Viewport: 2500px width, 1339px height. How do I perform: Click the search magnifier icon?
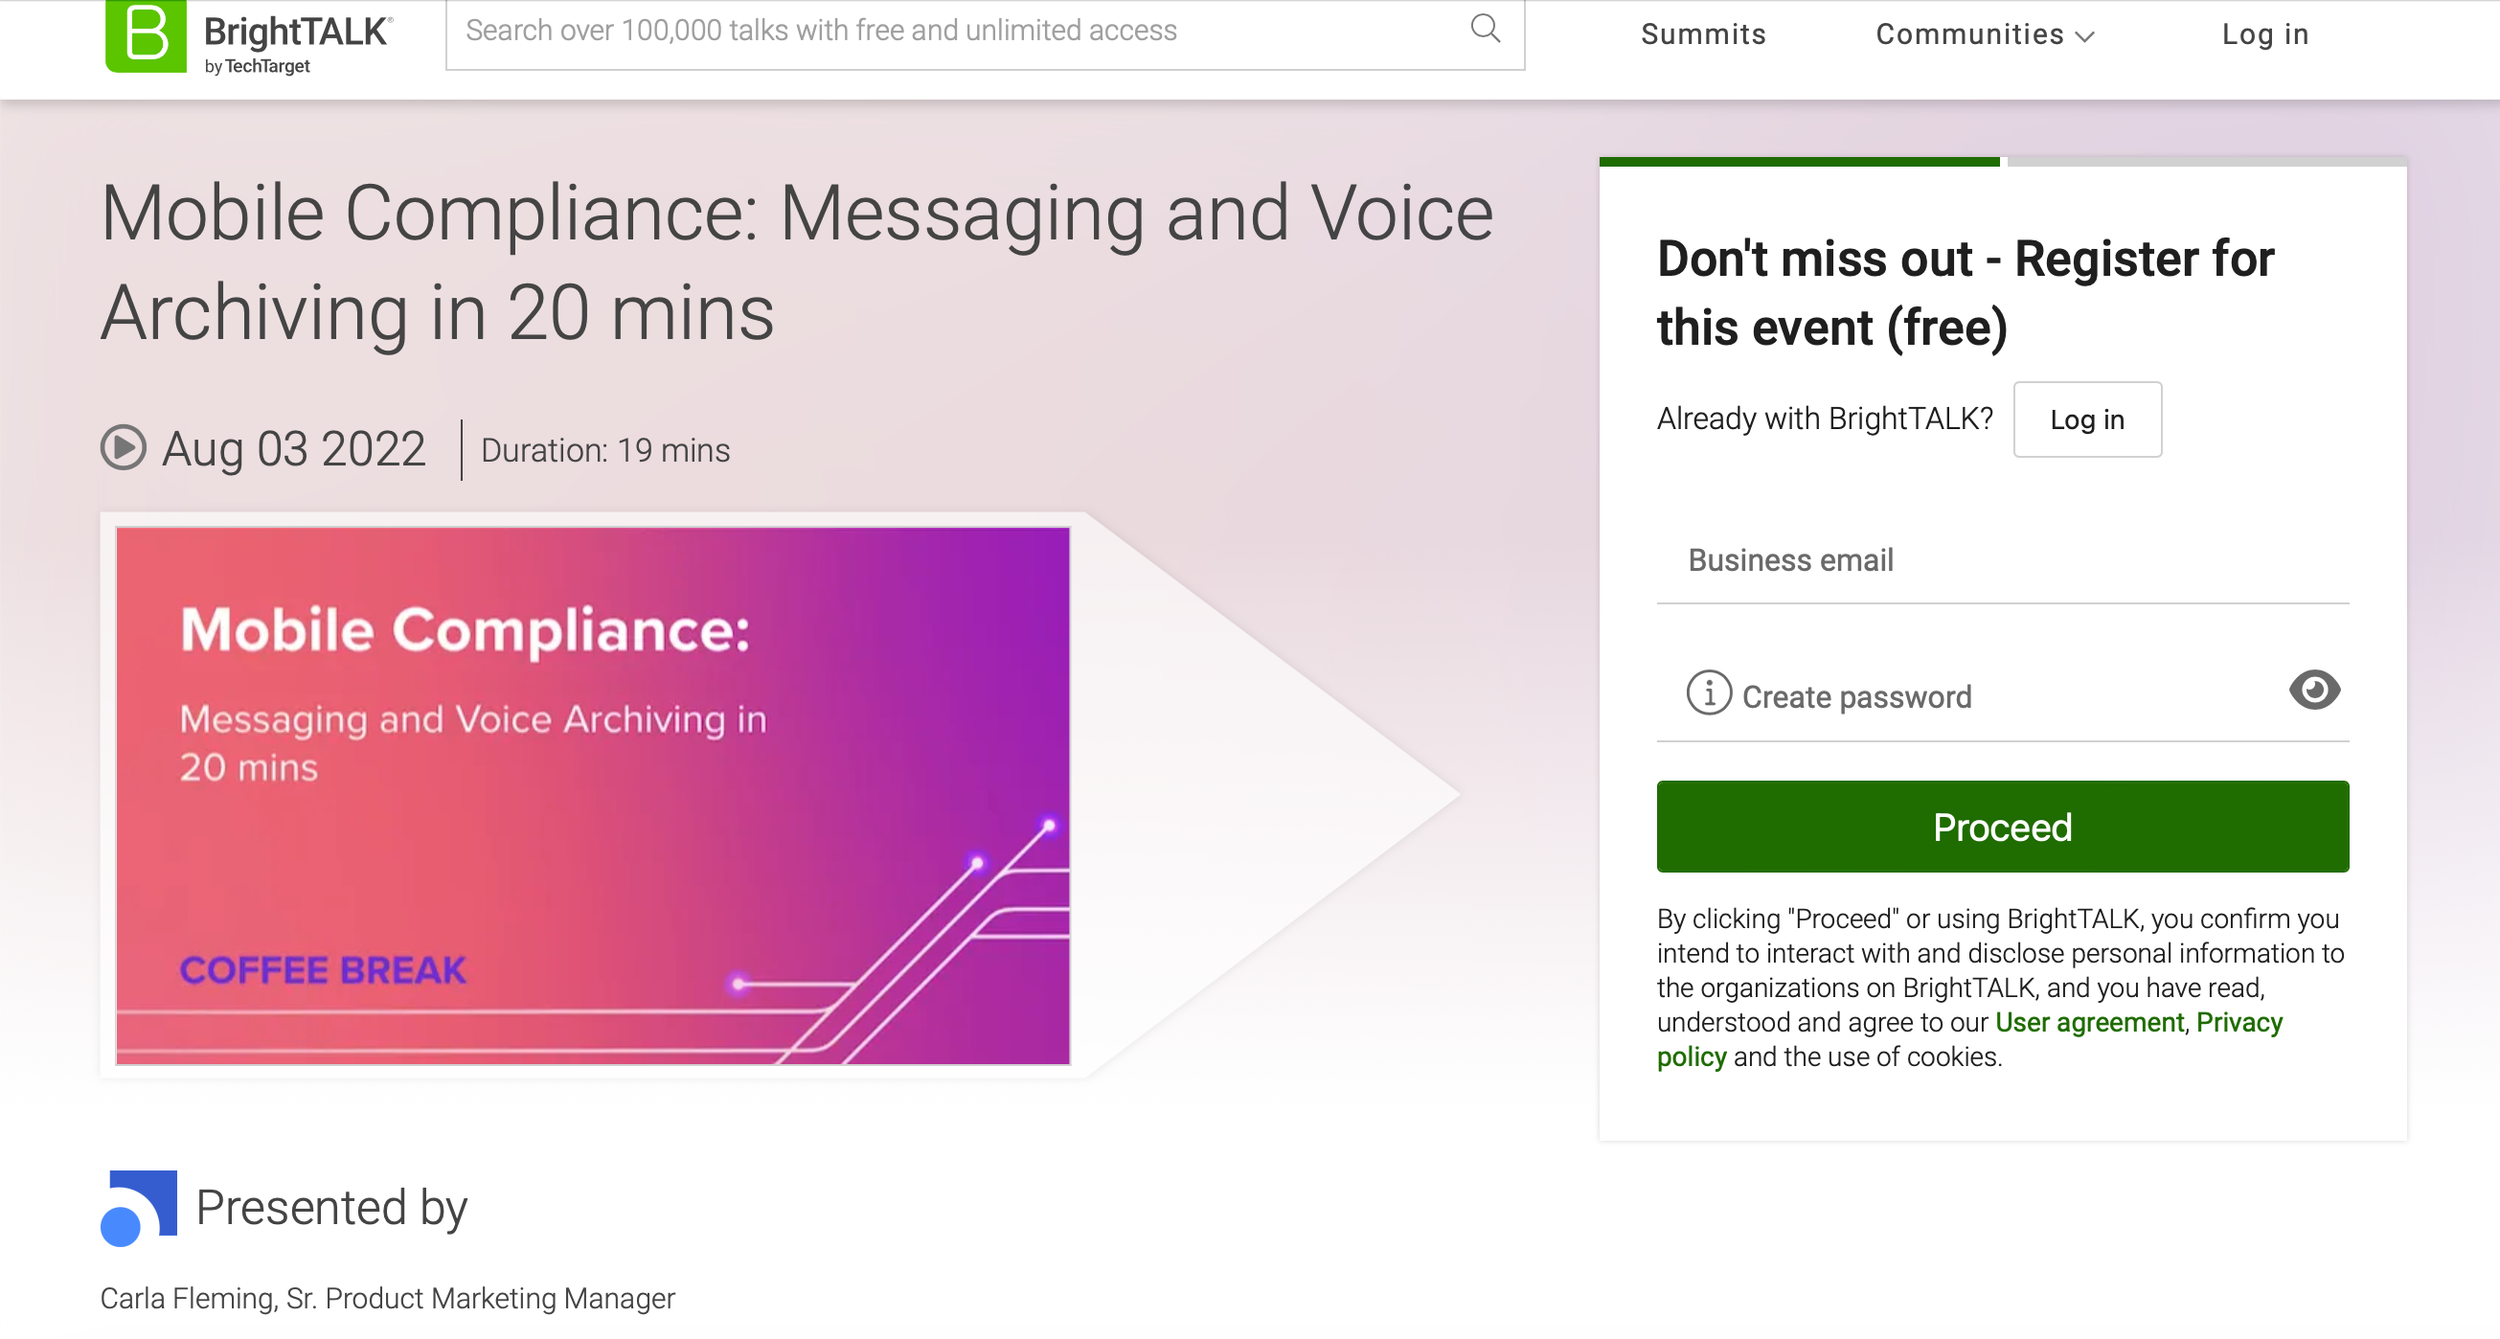(1485, 29)
